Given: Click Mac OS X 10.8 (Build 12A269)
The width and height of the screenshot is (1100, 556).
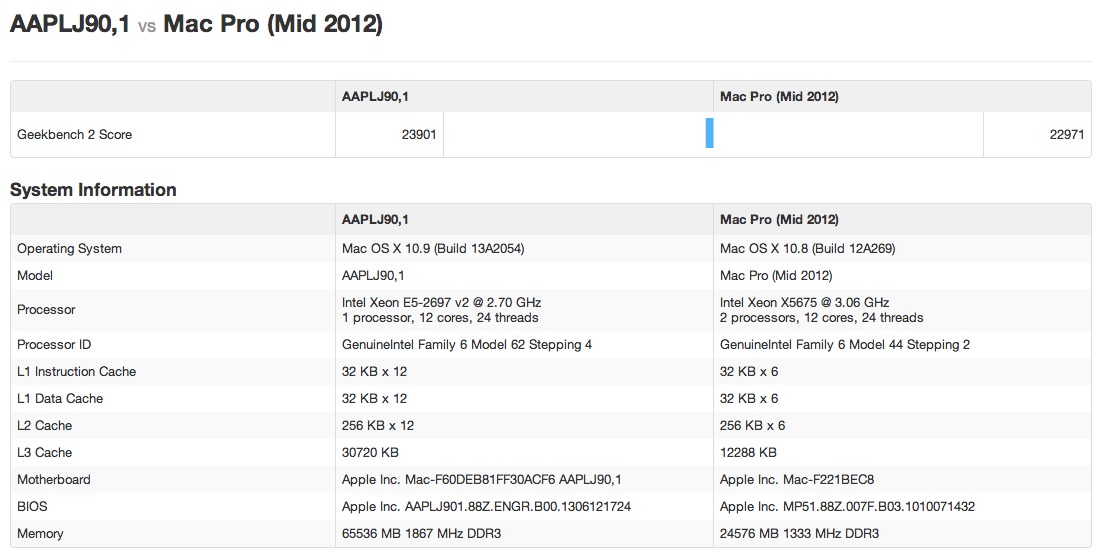Looking at the screenshot, I should tap(807, 249).
